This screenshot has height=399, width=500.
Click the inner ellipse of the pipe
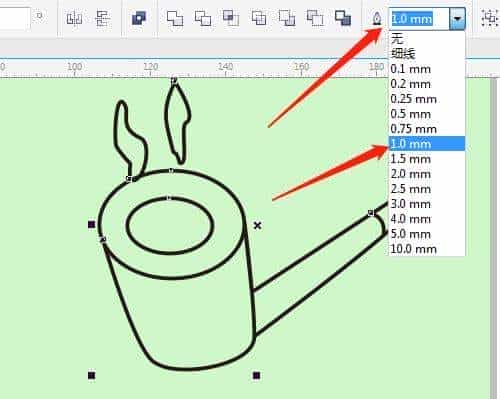point(169,226)
